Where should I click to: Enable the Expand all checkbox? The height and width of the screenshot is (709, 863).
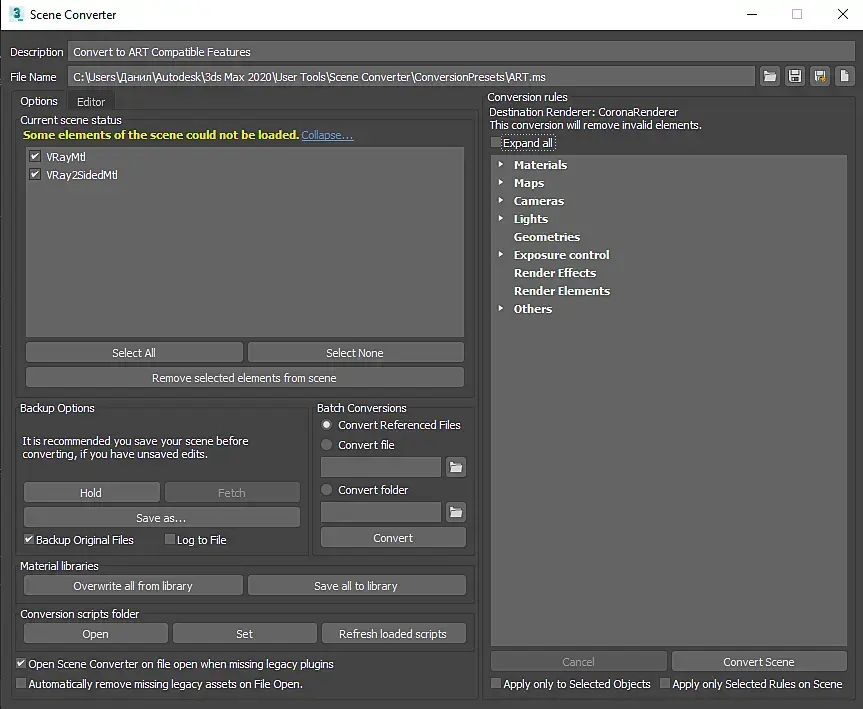497,143
